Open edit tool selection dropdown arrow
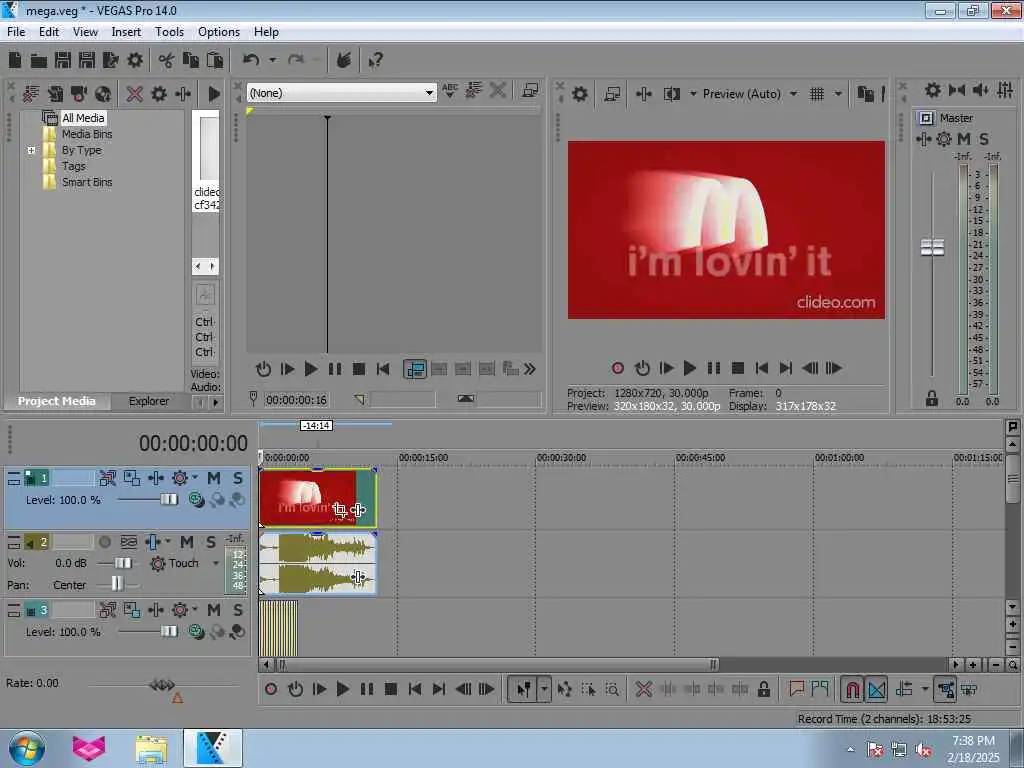 [x=544, y=689]
